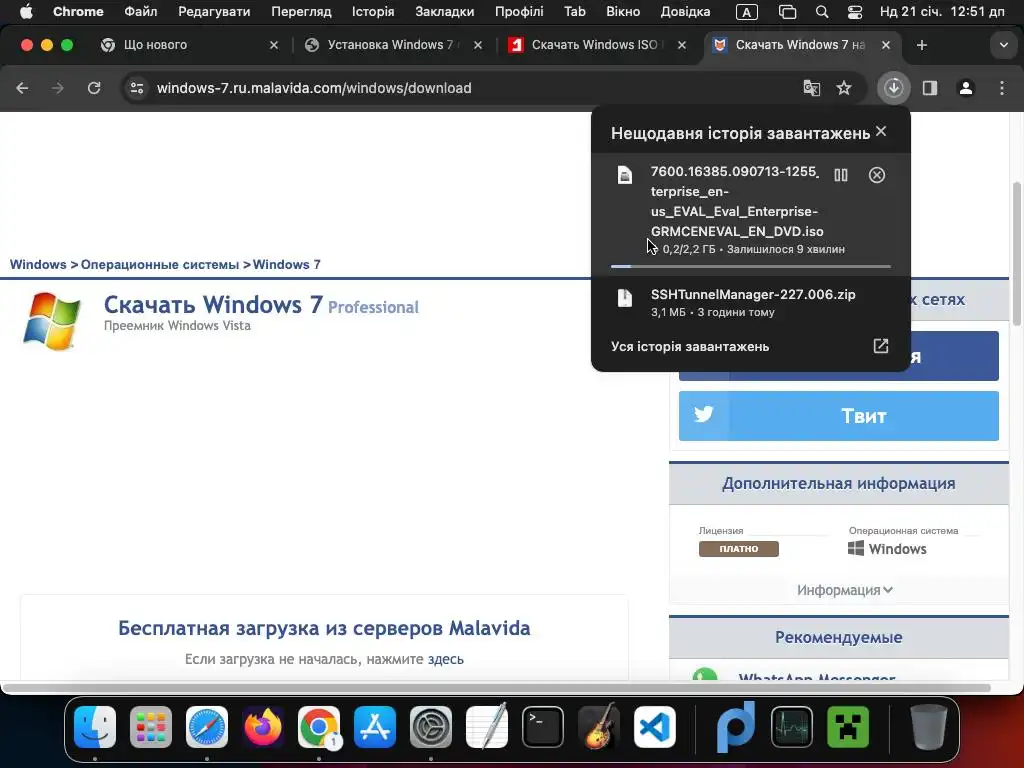Open full download history external icon

pyautogui.click(x=881, y=345)
